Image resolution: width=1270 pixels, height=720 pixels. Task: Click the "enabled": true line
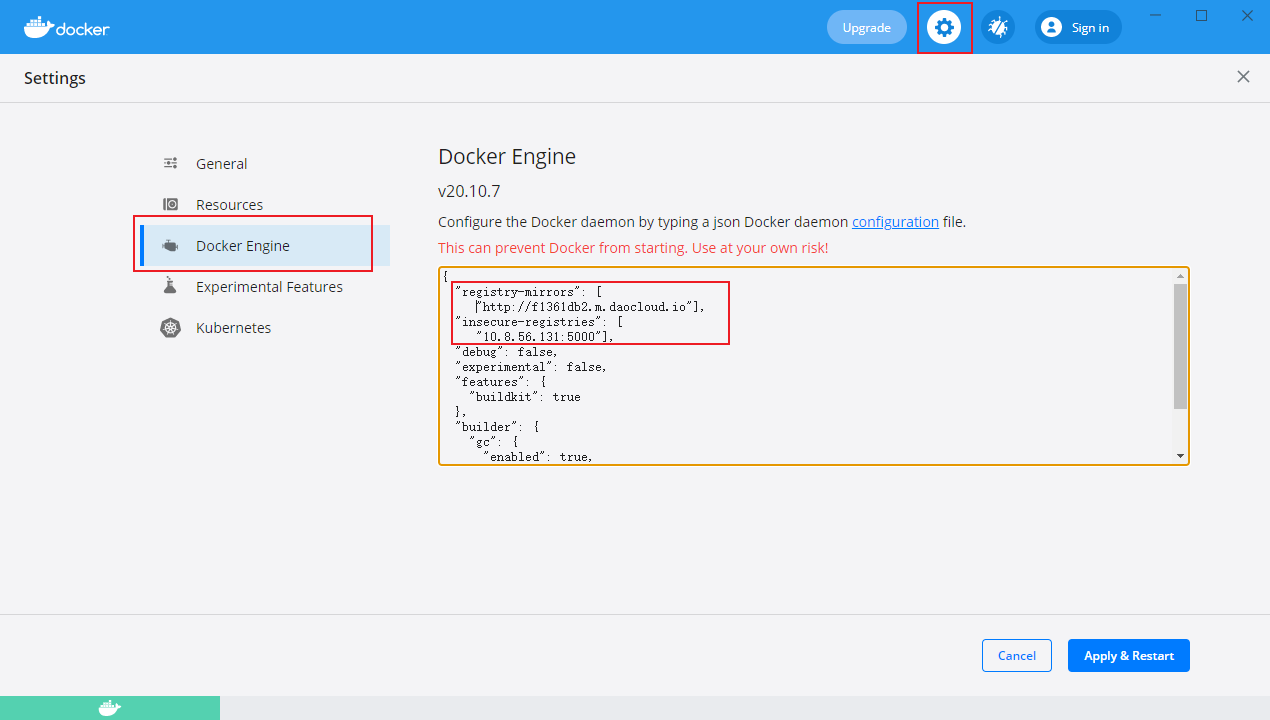tap(537, 457)
